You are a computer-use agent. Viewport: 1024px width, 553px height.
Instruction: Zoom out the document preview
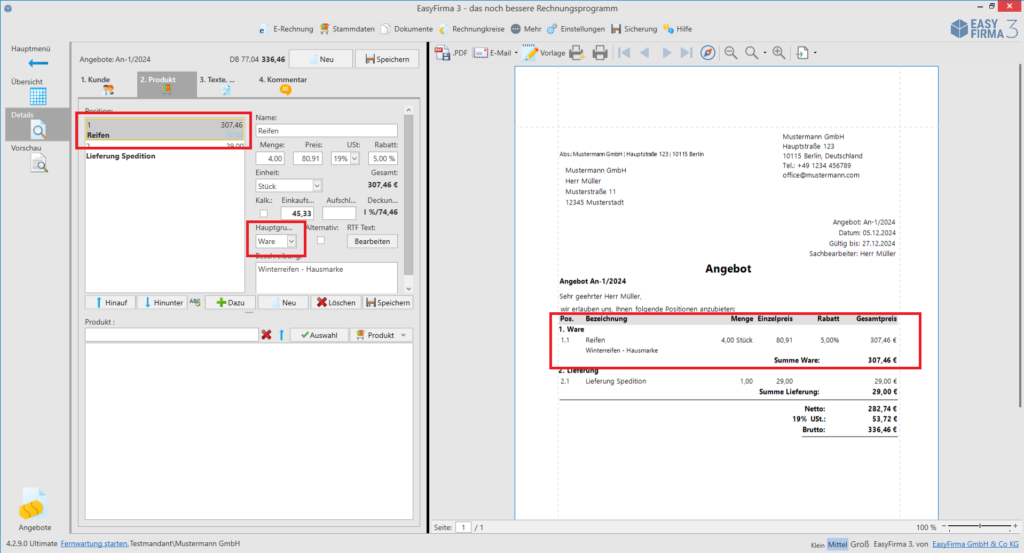[731, 53]
